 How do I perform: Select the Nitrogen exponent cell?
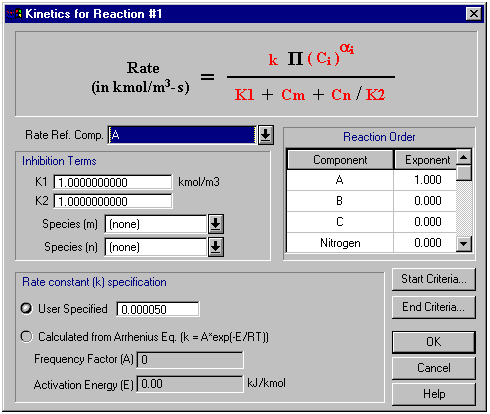click(x=425, y=242)
